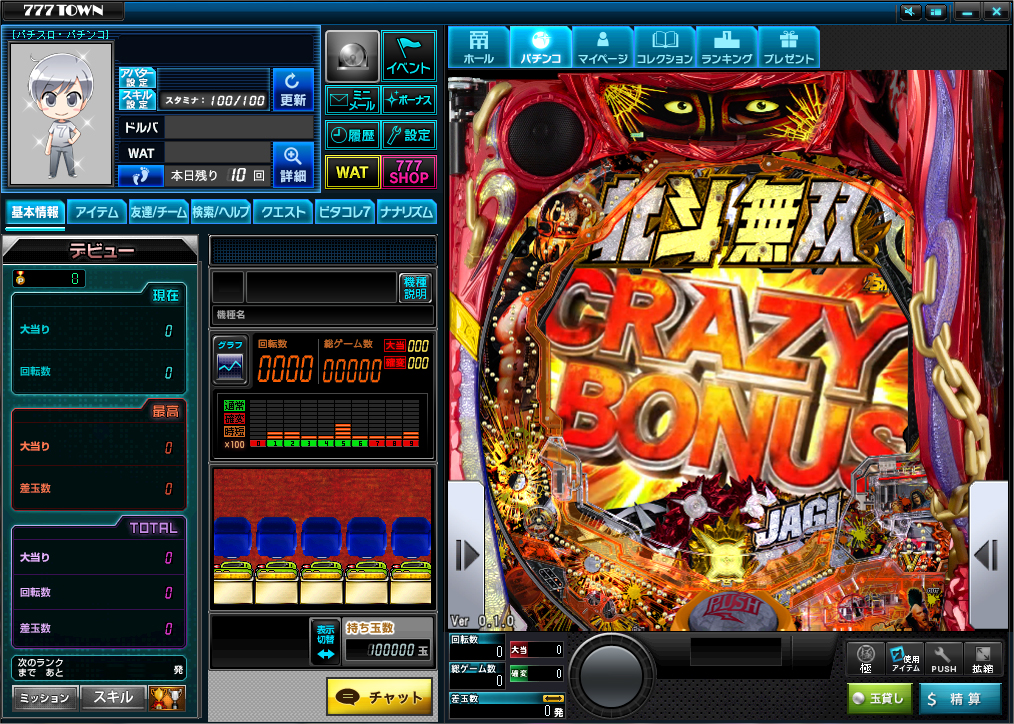Switch to the パチンコ section
Screen dimensions: 1014x724
pos(541,47)
